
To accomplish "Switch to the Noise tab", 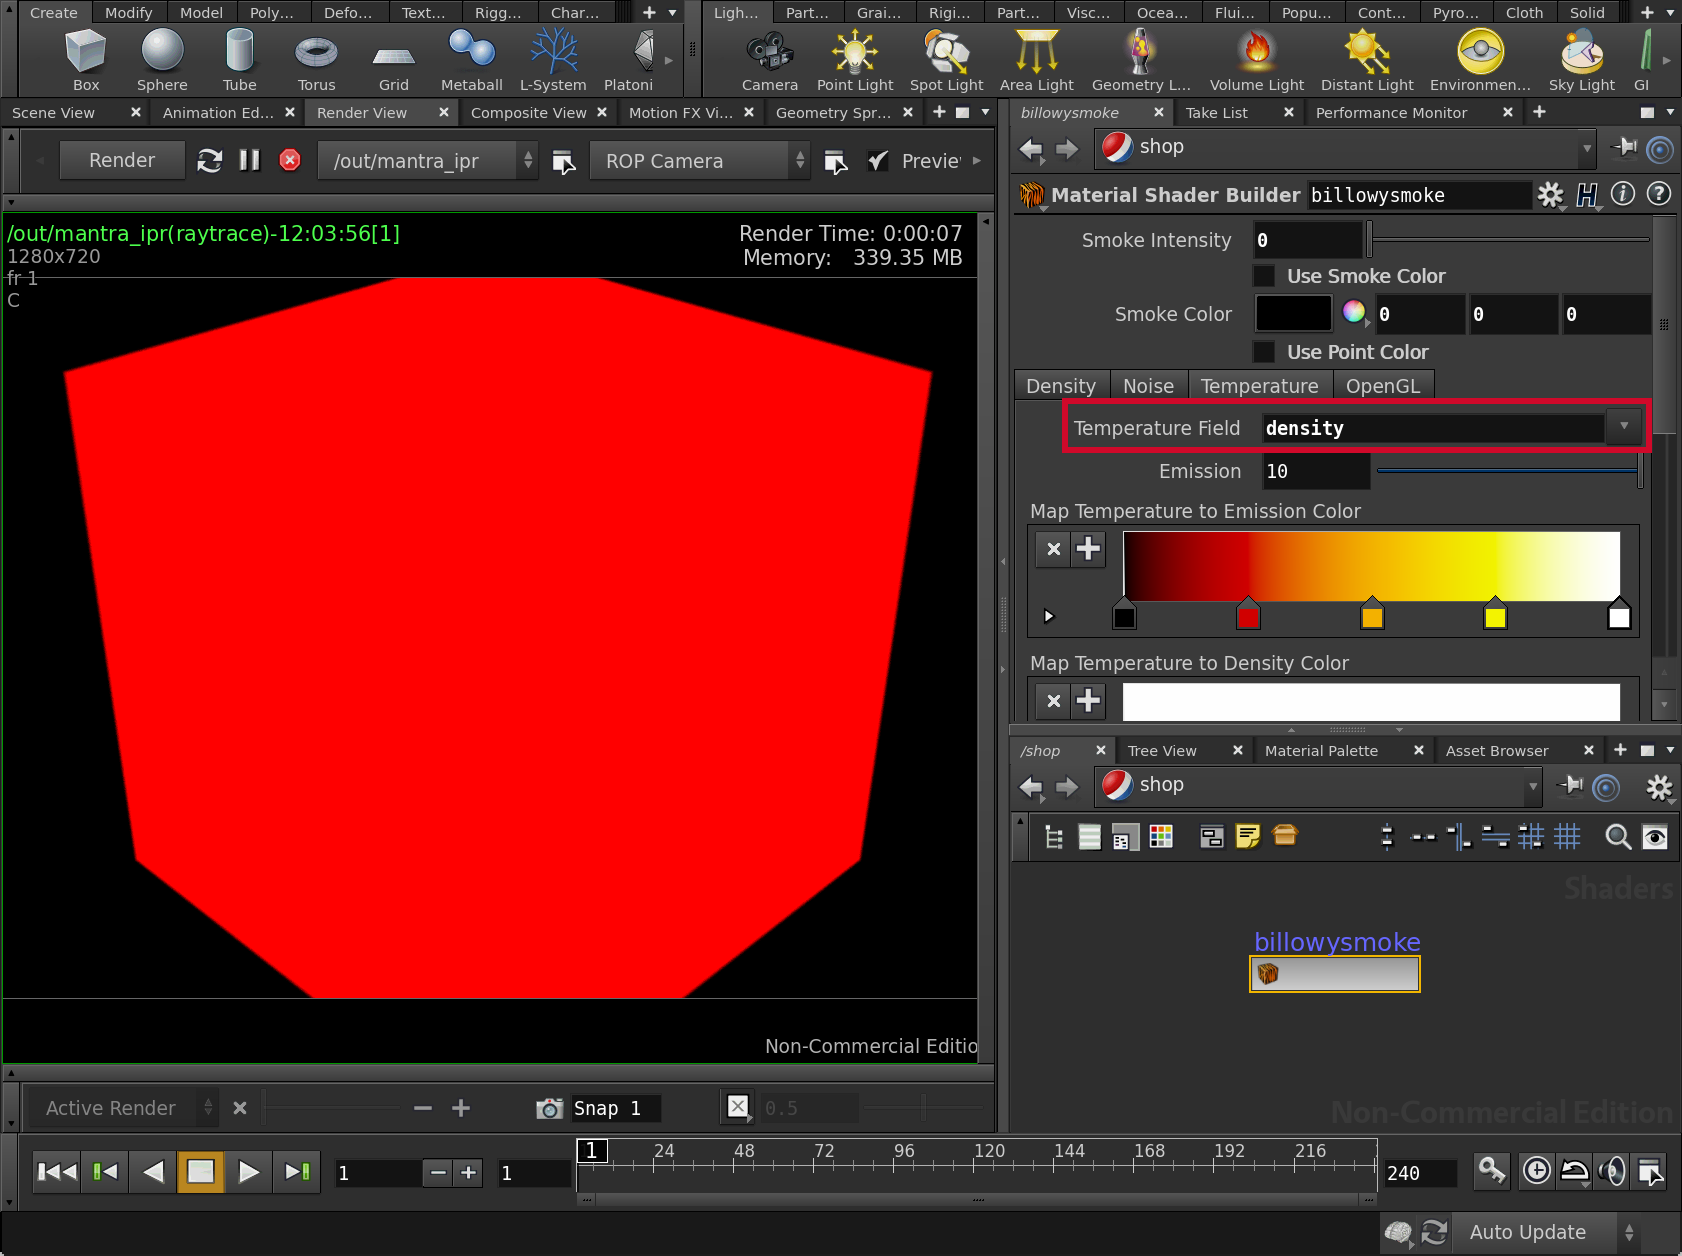I will point(1147,386).
